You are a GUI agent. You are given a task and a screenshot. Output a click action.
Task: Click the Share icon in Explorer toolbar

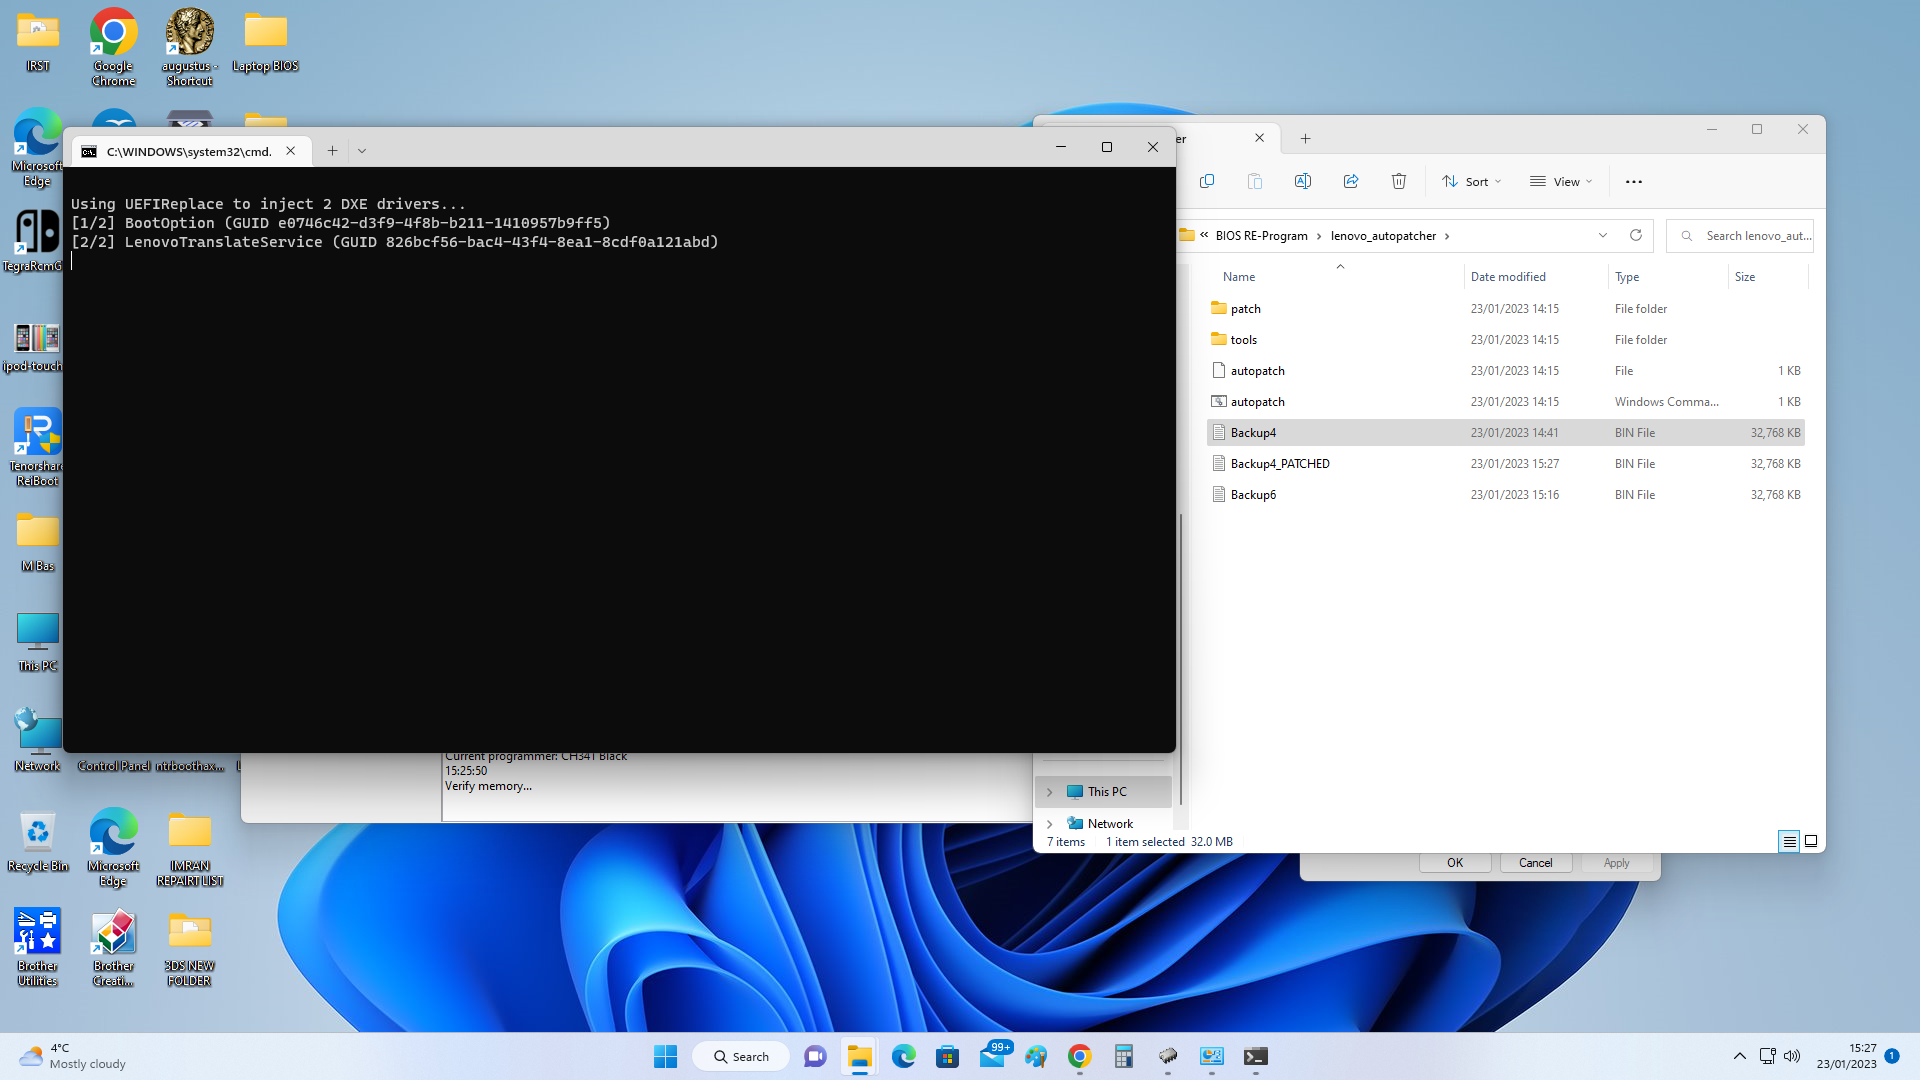pyautogui.click(x=1351, y=181)
